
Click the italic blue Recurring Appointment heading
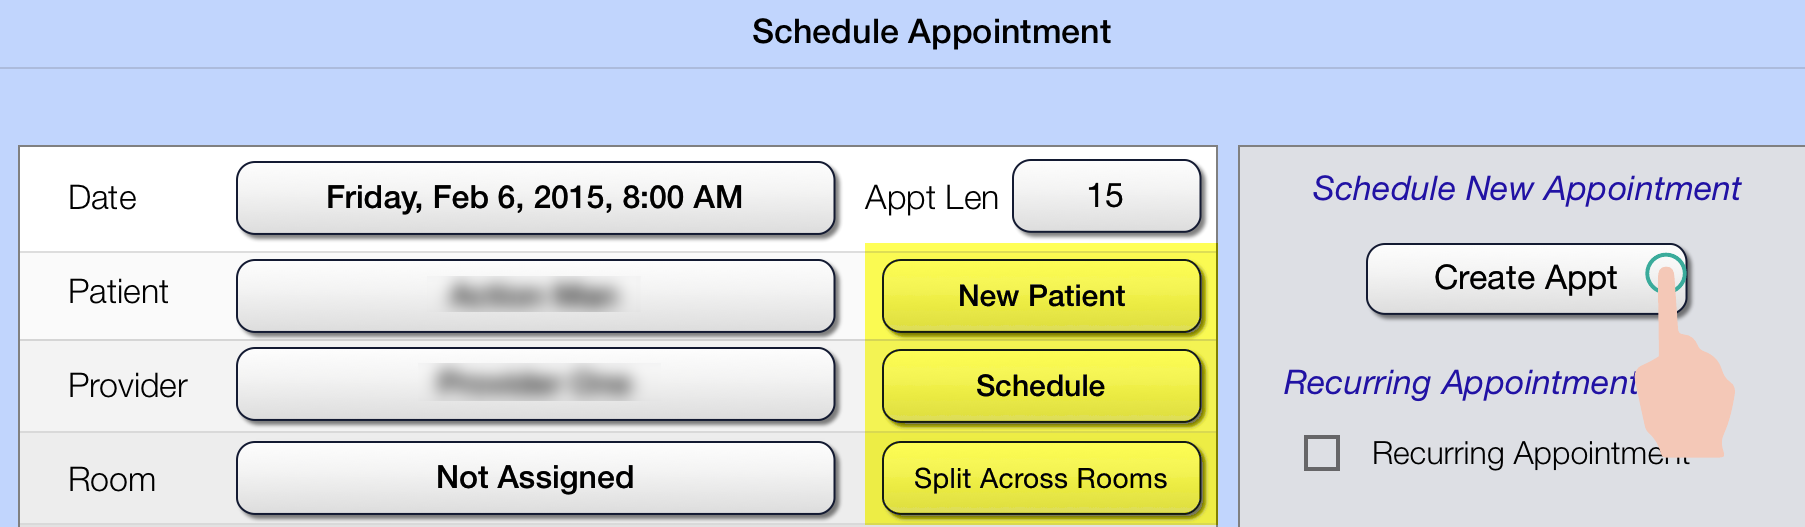click(x=1460, y=383)
